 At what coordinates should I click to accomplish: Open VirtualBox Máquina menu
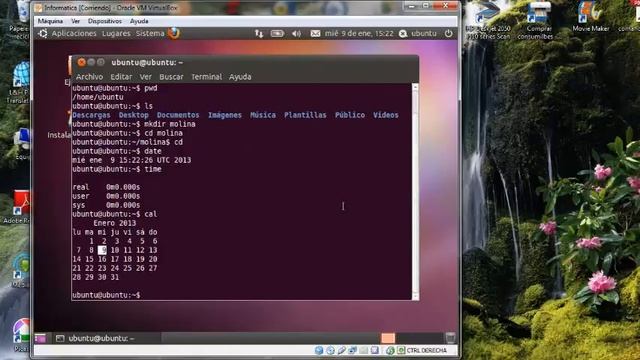(x=50, y=21)
